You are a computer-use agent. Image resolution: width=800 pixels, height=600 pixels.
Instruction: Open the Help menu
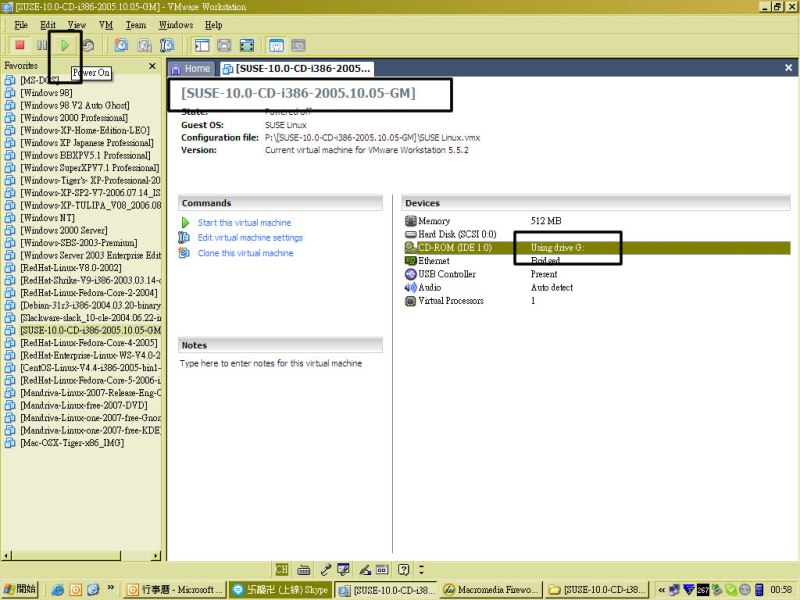[x=213, y=24]
